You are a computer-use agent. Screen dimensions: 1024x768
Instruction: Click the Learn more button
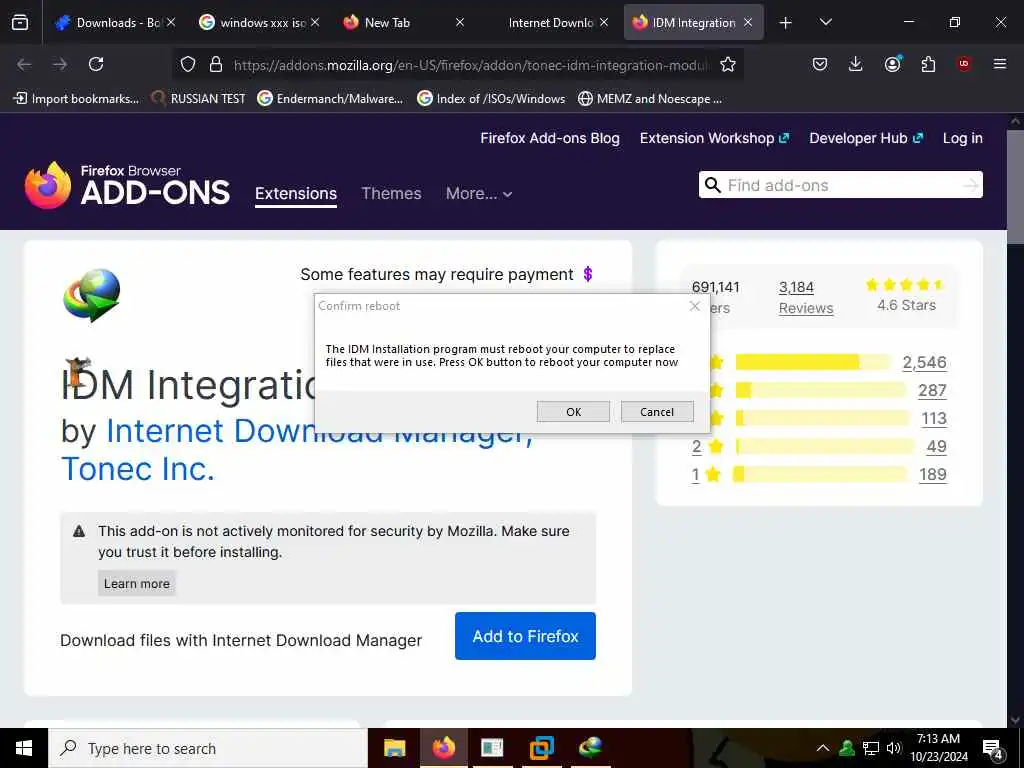point(136,583)
